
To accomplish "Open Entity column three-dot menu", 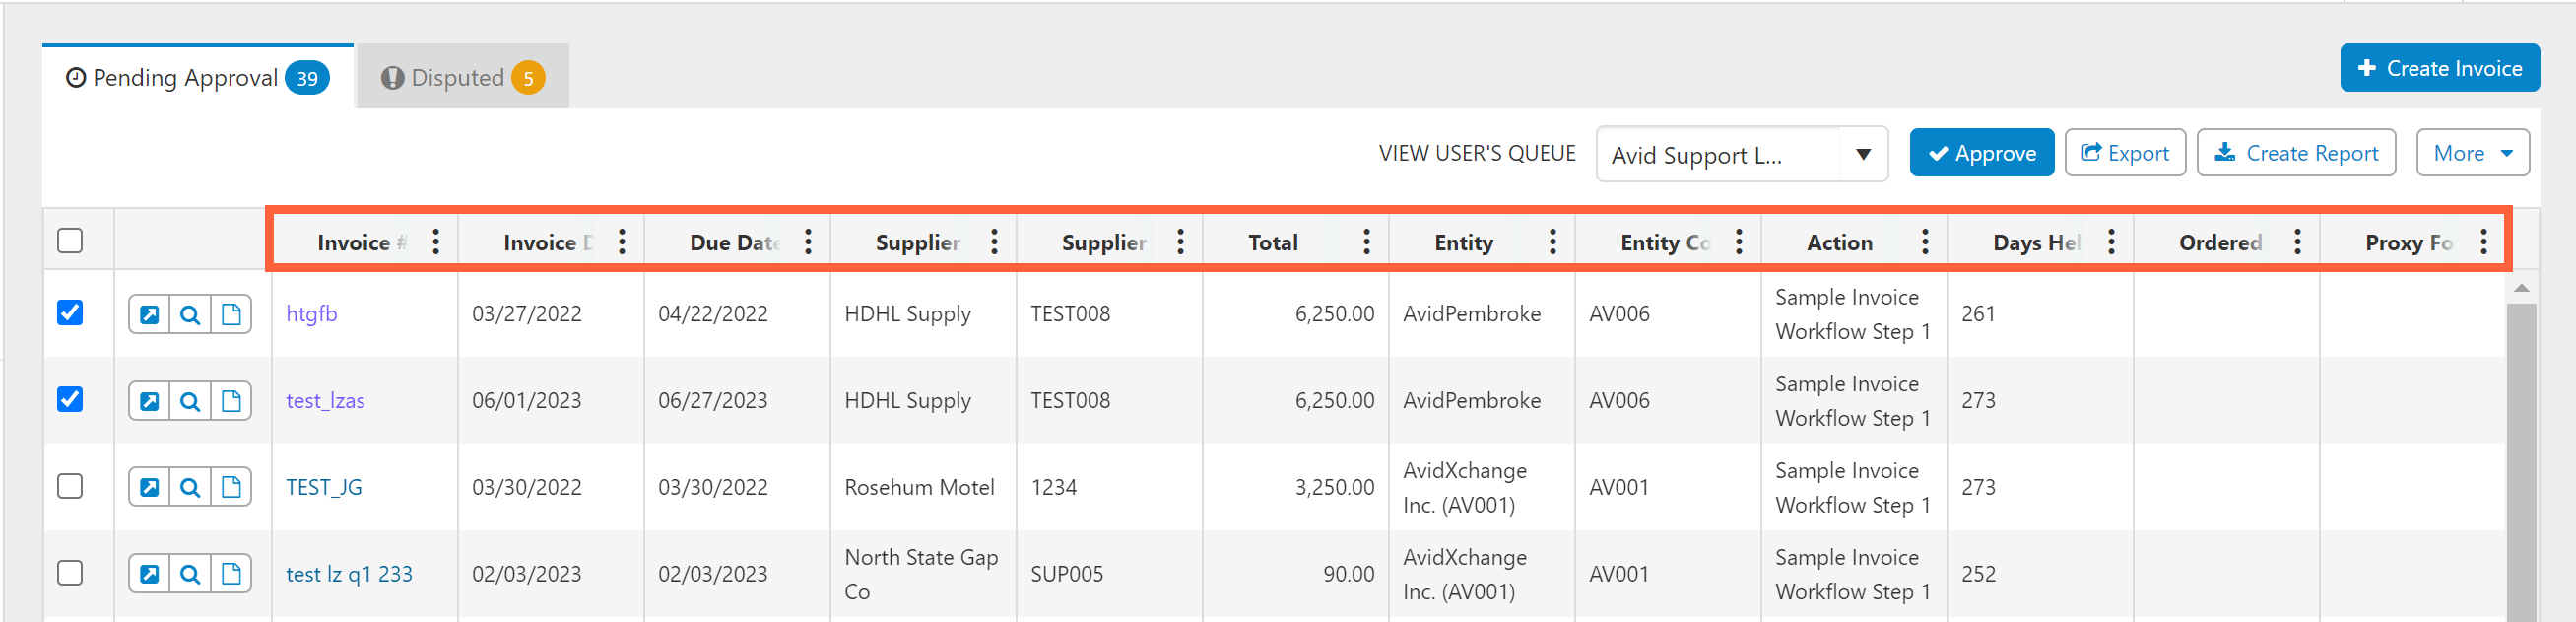I will 1553,242.
